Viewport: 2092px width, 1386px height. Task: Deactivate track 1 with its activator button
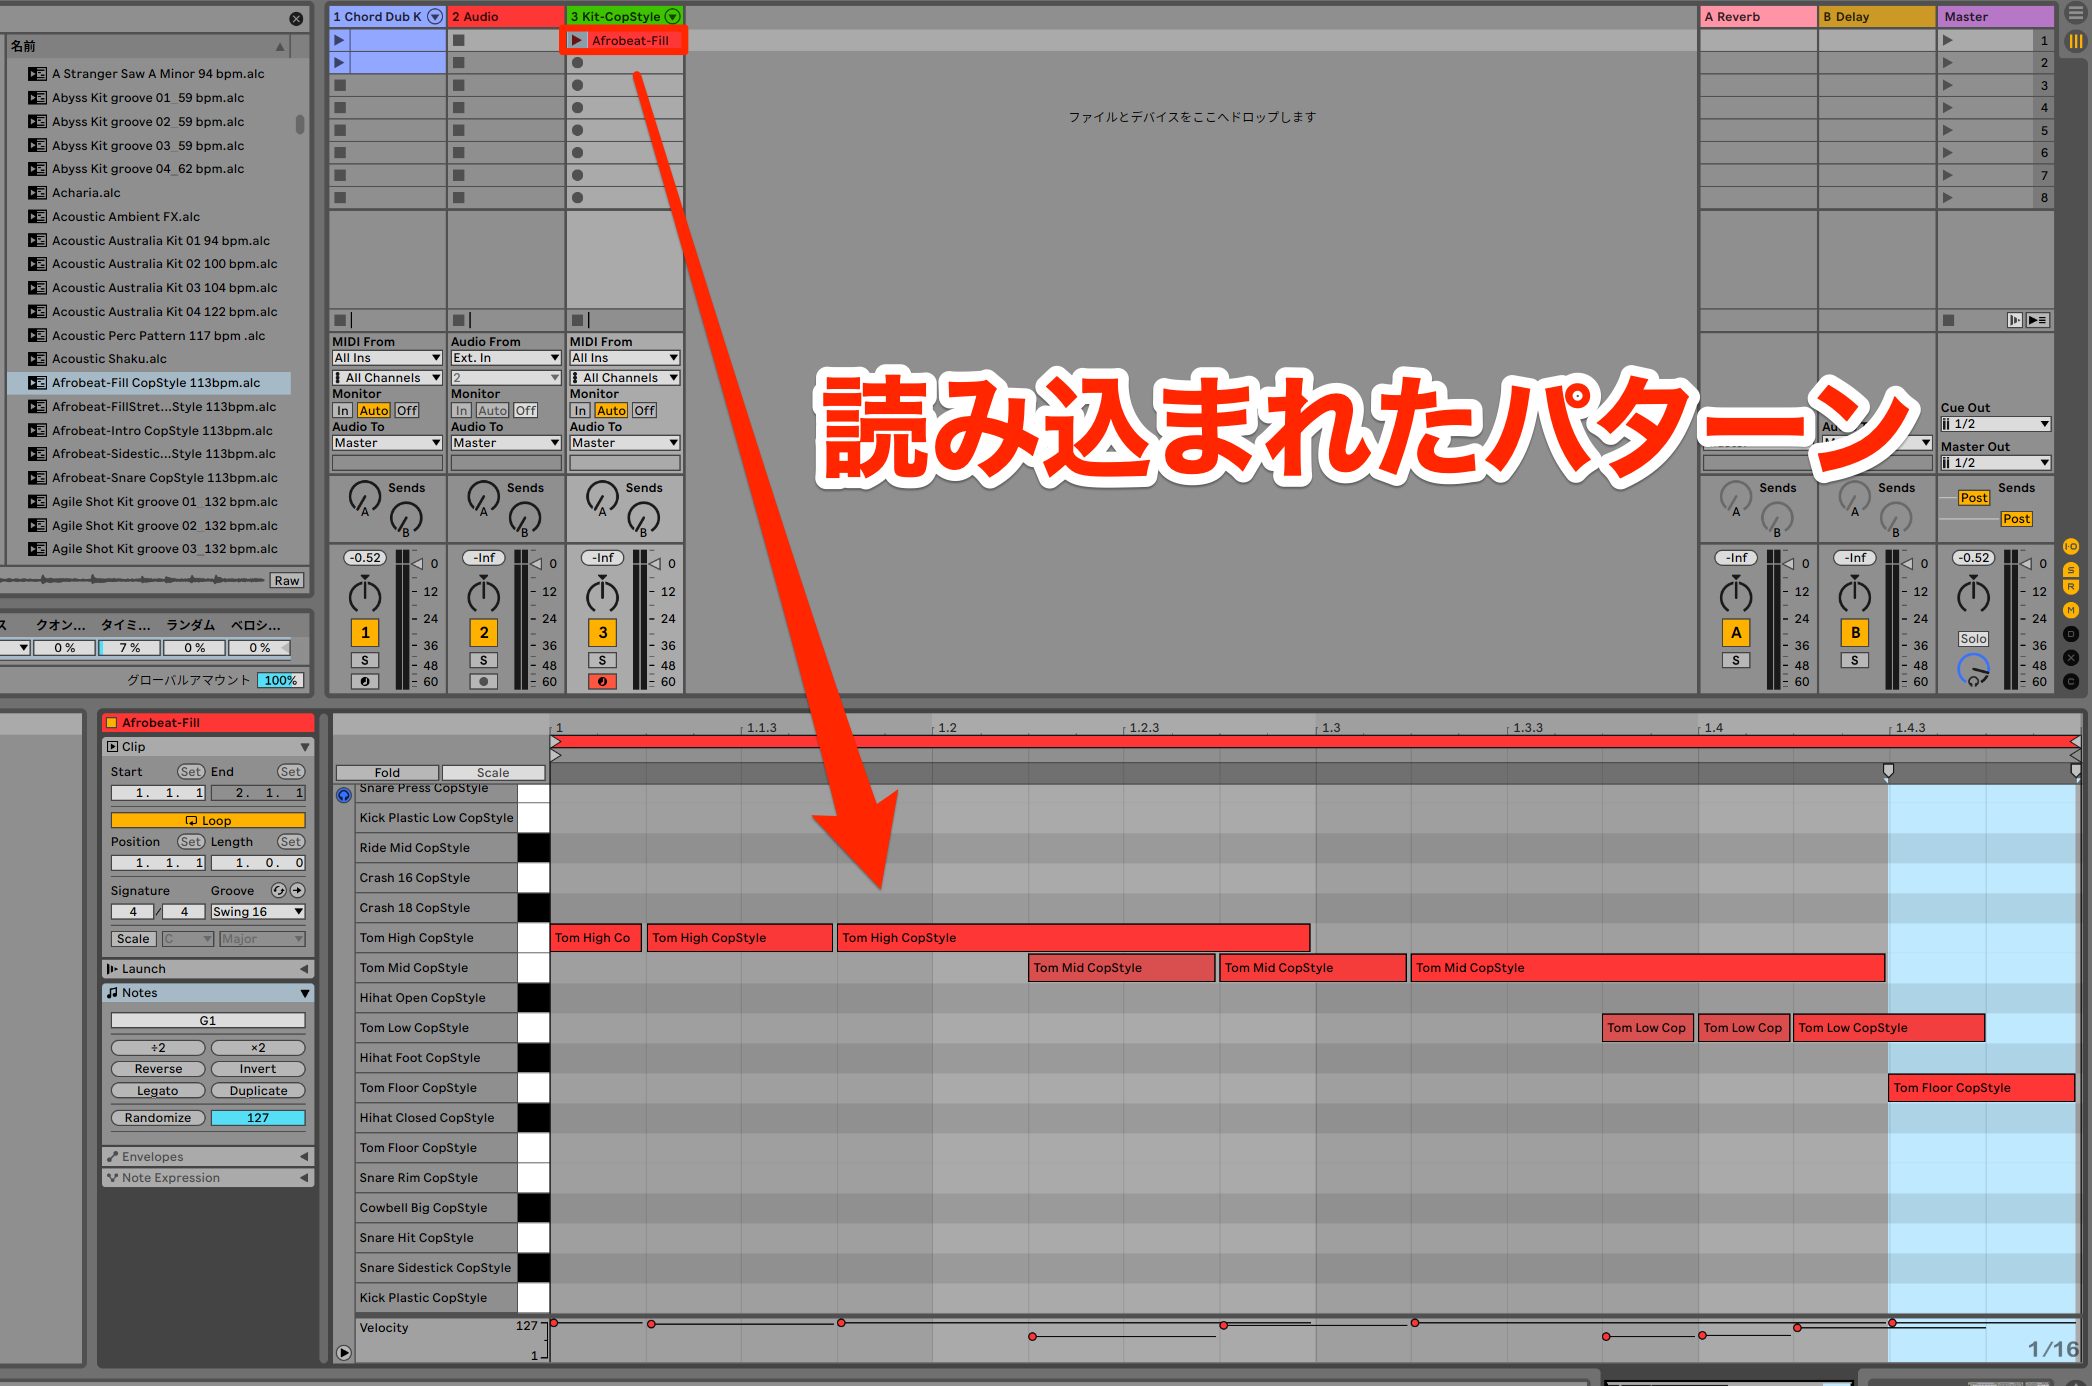[365, 633]
